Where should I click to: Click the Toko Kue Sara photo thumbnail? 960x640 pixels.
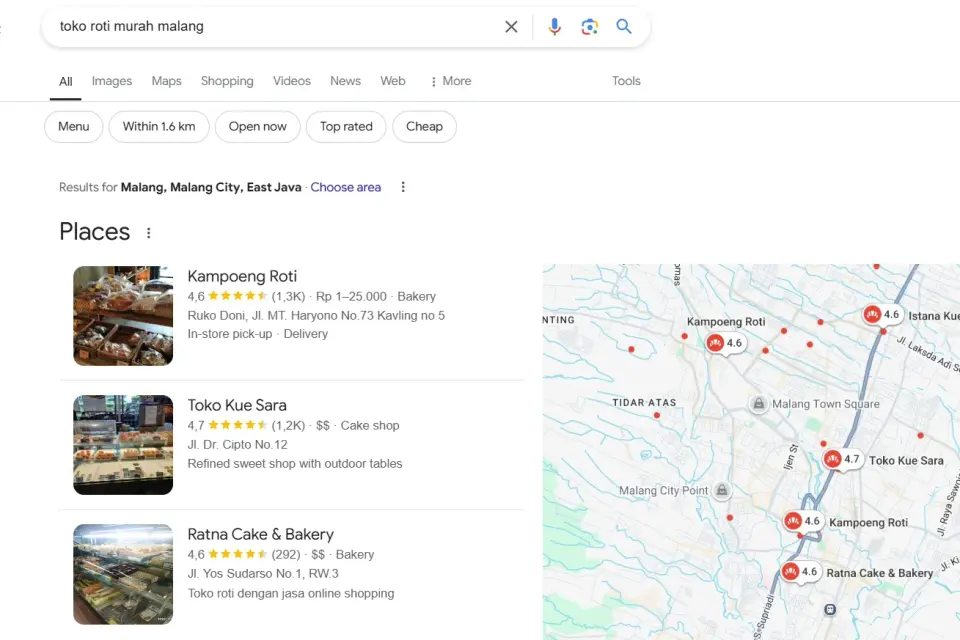click(123, 445)
